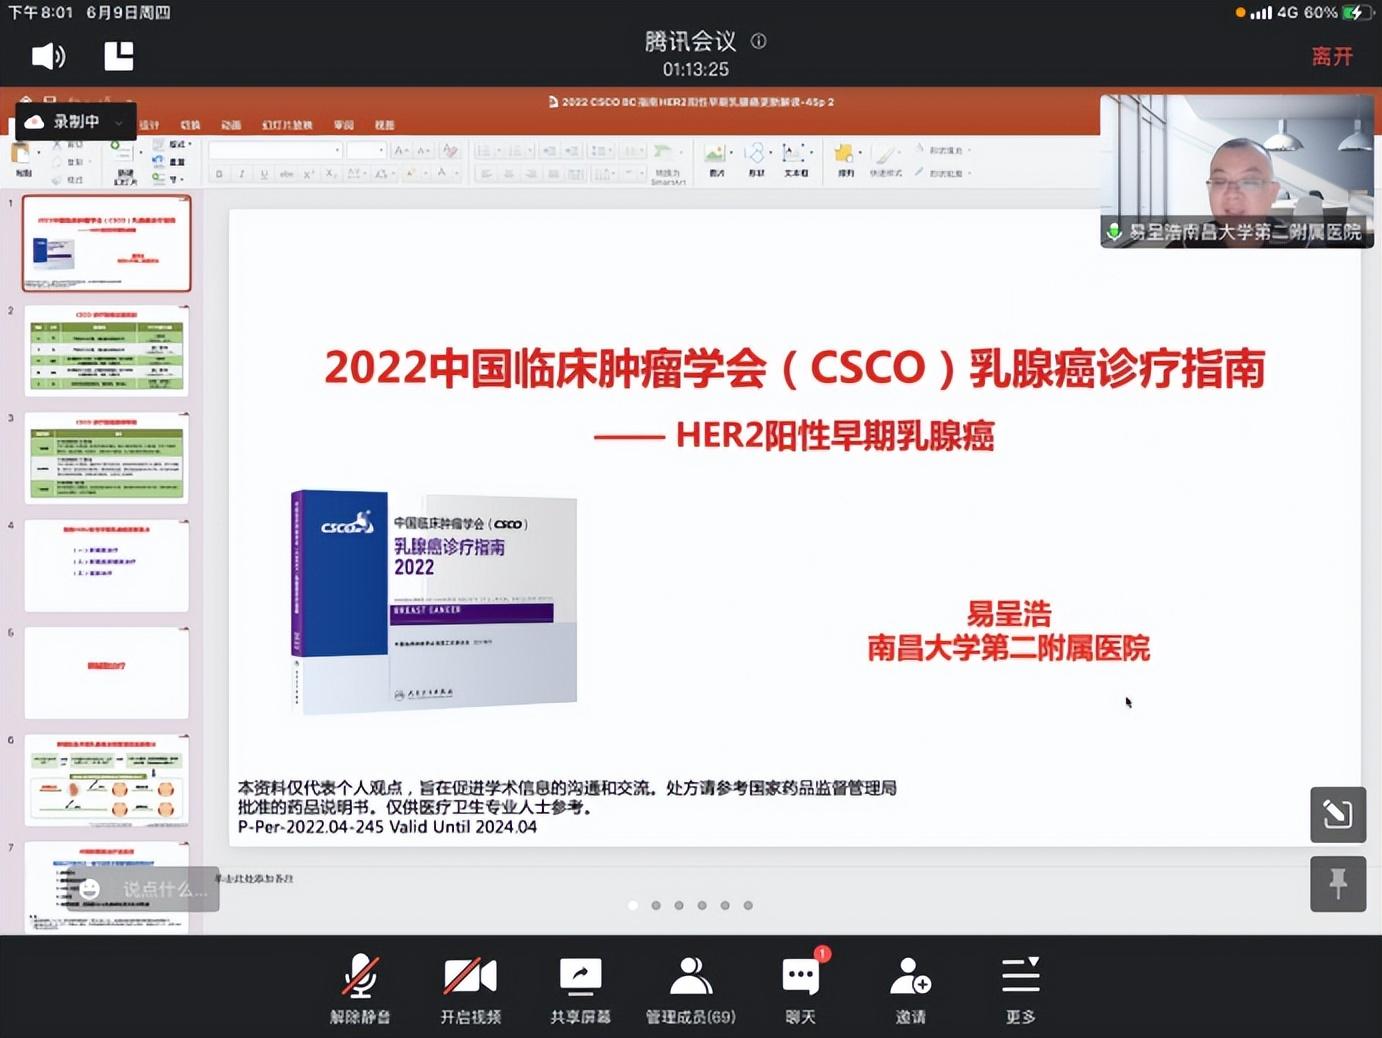Leave the meeting via 离开
Screen dimensions: 1382x1038
pos(1332,56)
